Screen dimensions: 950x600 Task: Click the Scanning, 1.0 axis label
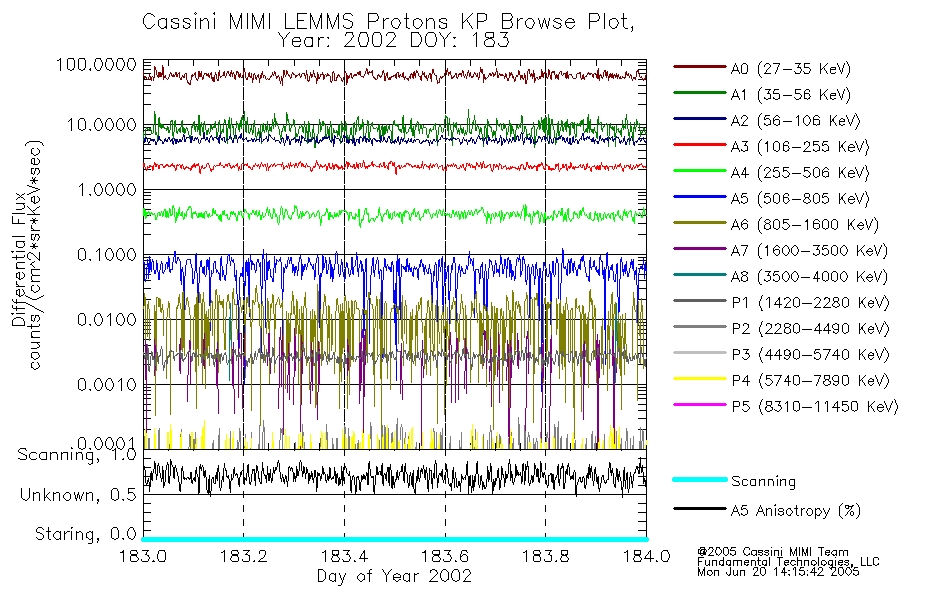[x=77, y=455]
